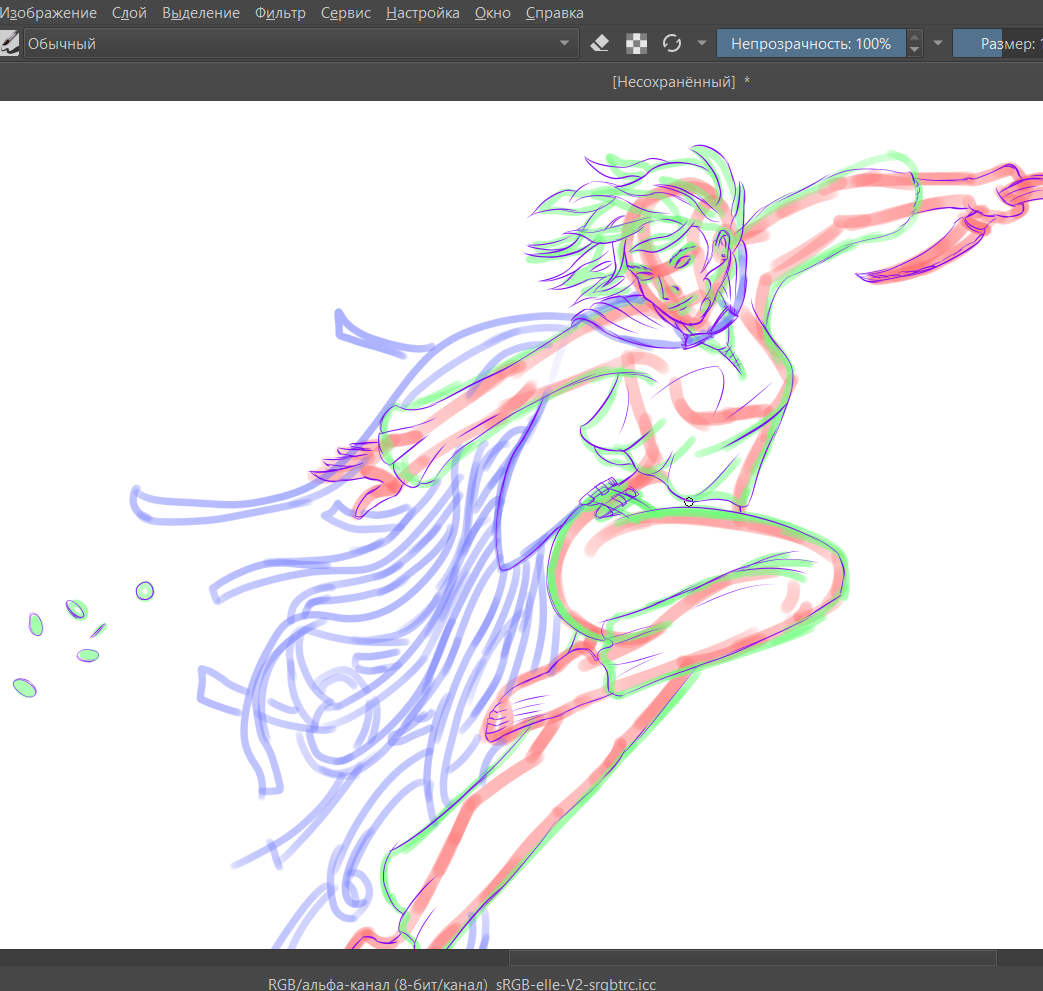Open the 'Сервис' menu
Image resolution: width=1043 pixels, height=991 pixels.
[x=346, y=13]
